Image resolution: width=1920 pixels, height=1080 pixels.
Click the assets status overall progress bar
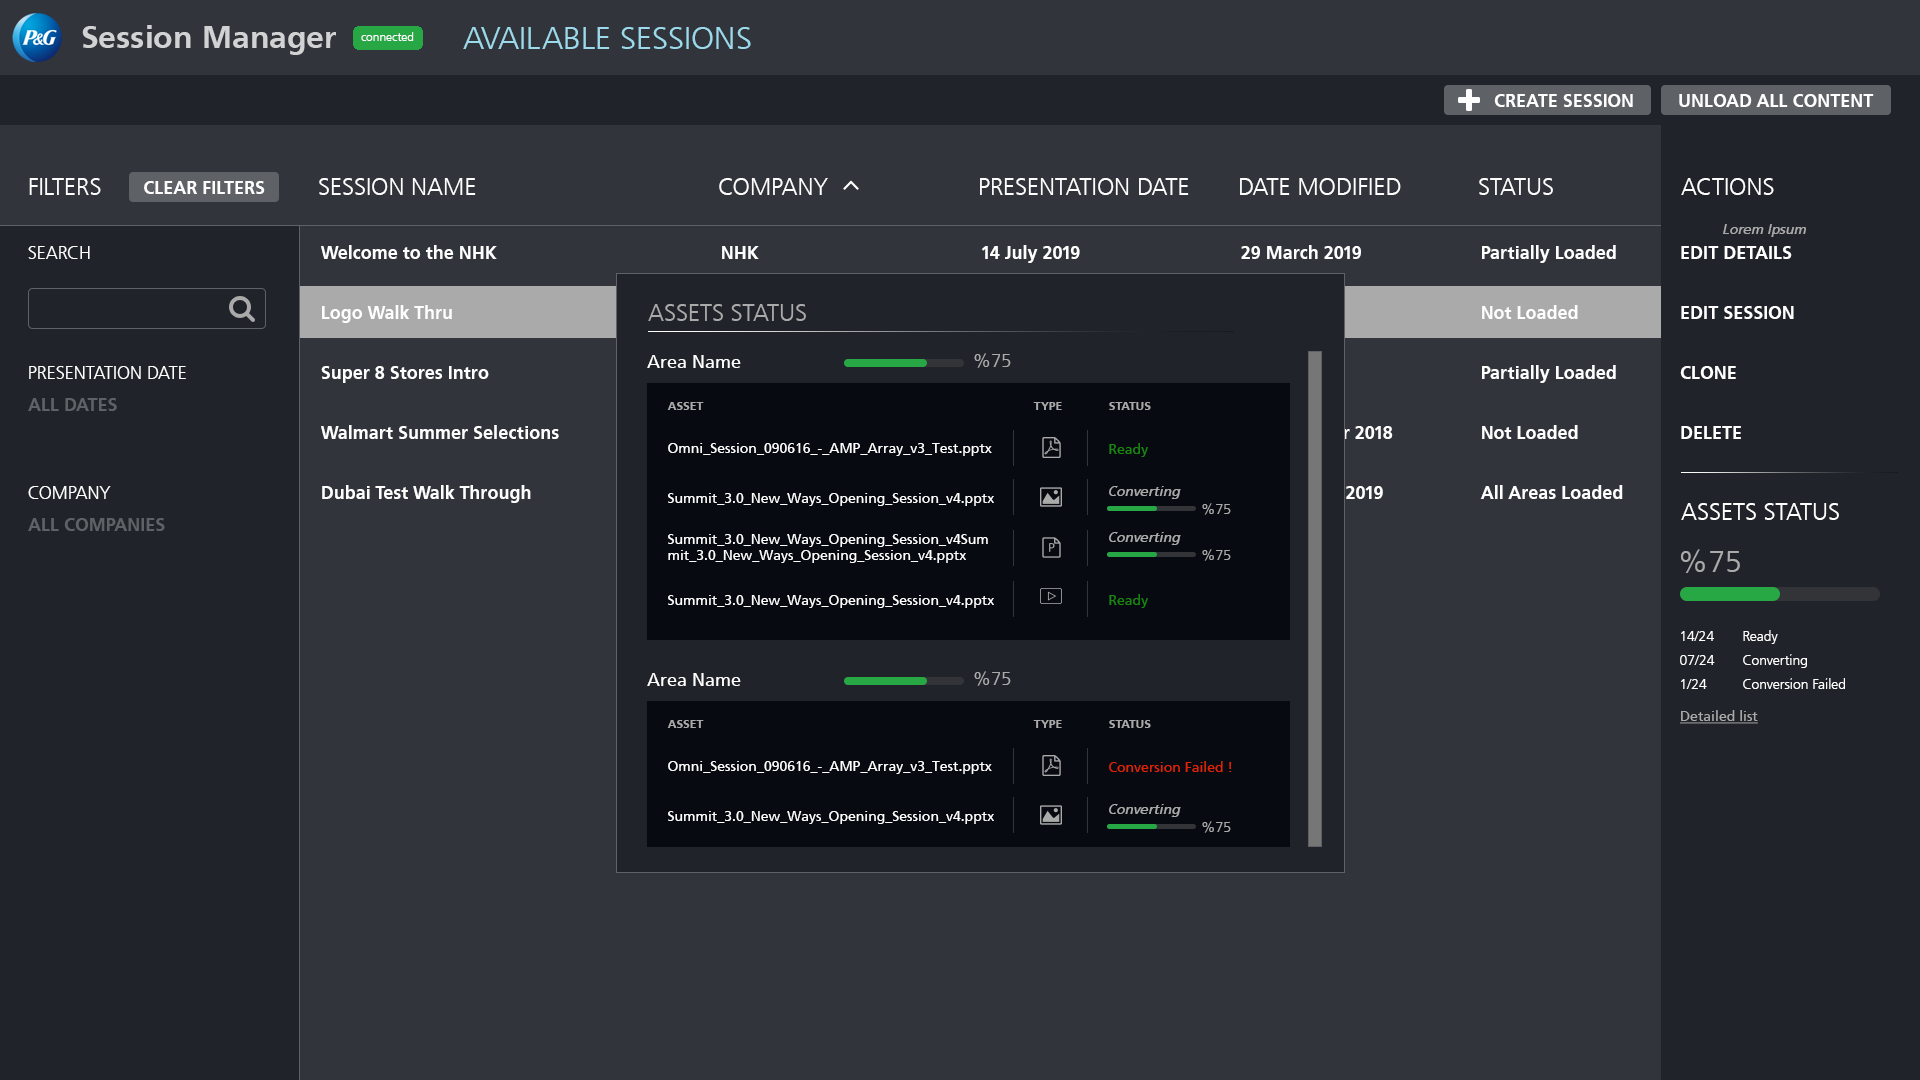click(1778, 594)
